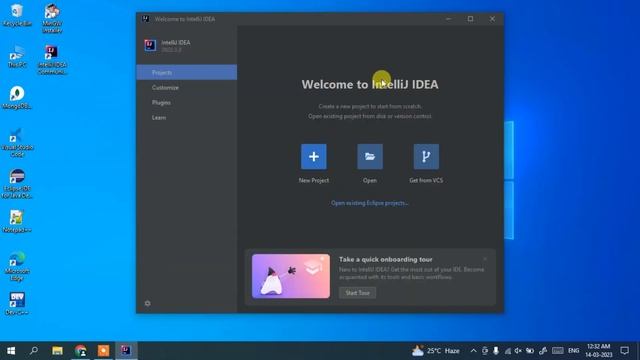Select the Visual Studio Code desktop icon

tap(17, 143)
